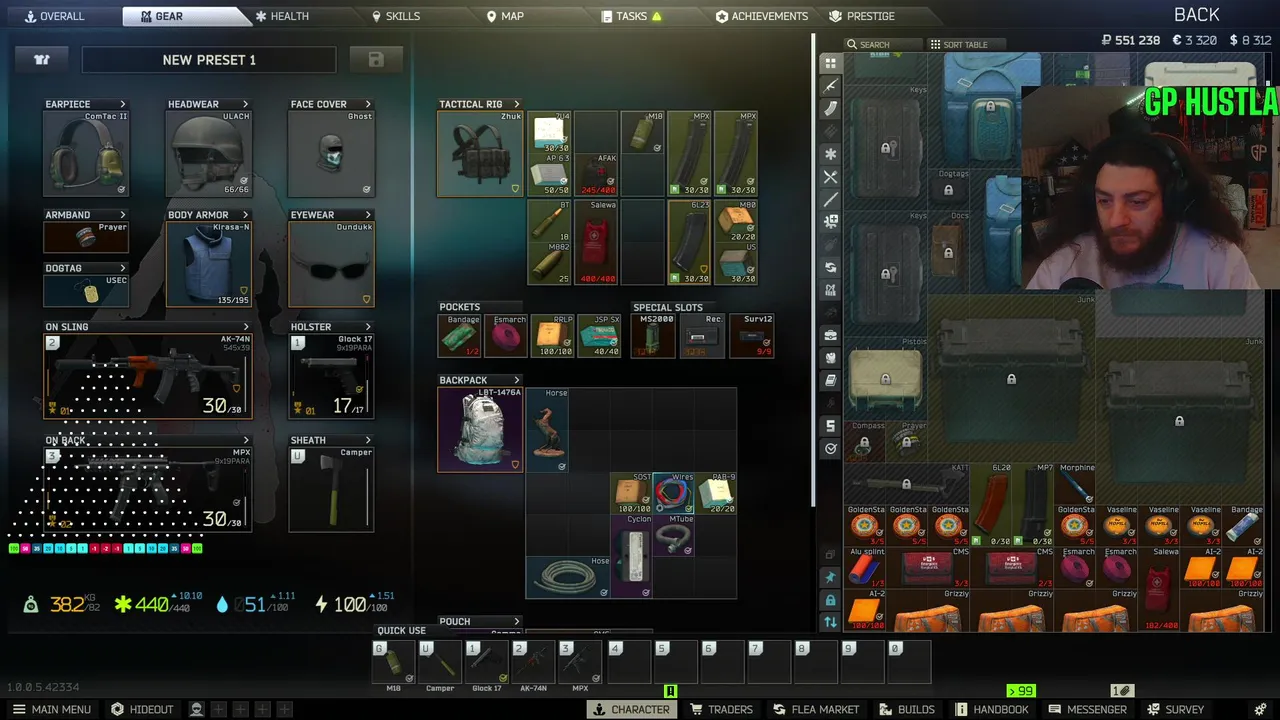Click the BACK button

pyautogui.click(x=1196, y=15)
